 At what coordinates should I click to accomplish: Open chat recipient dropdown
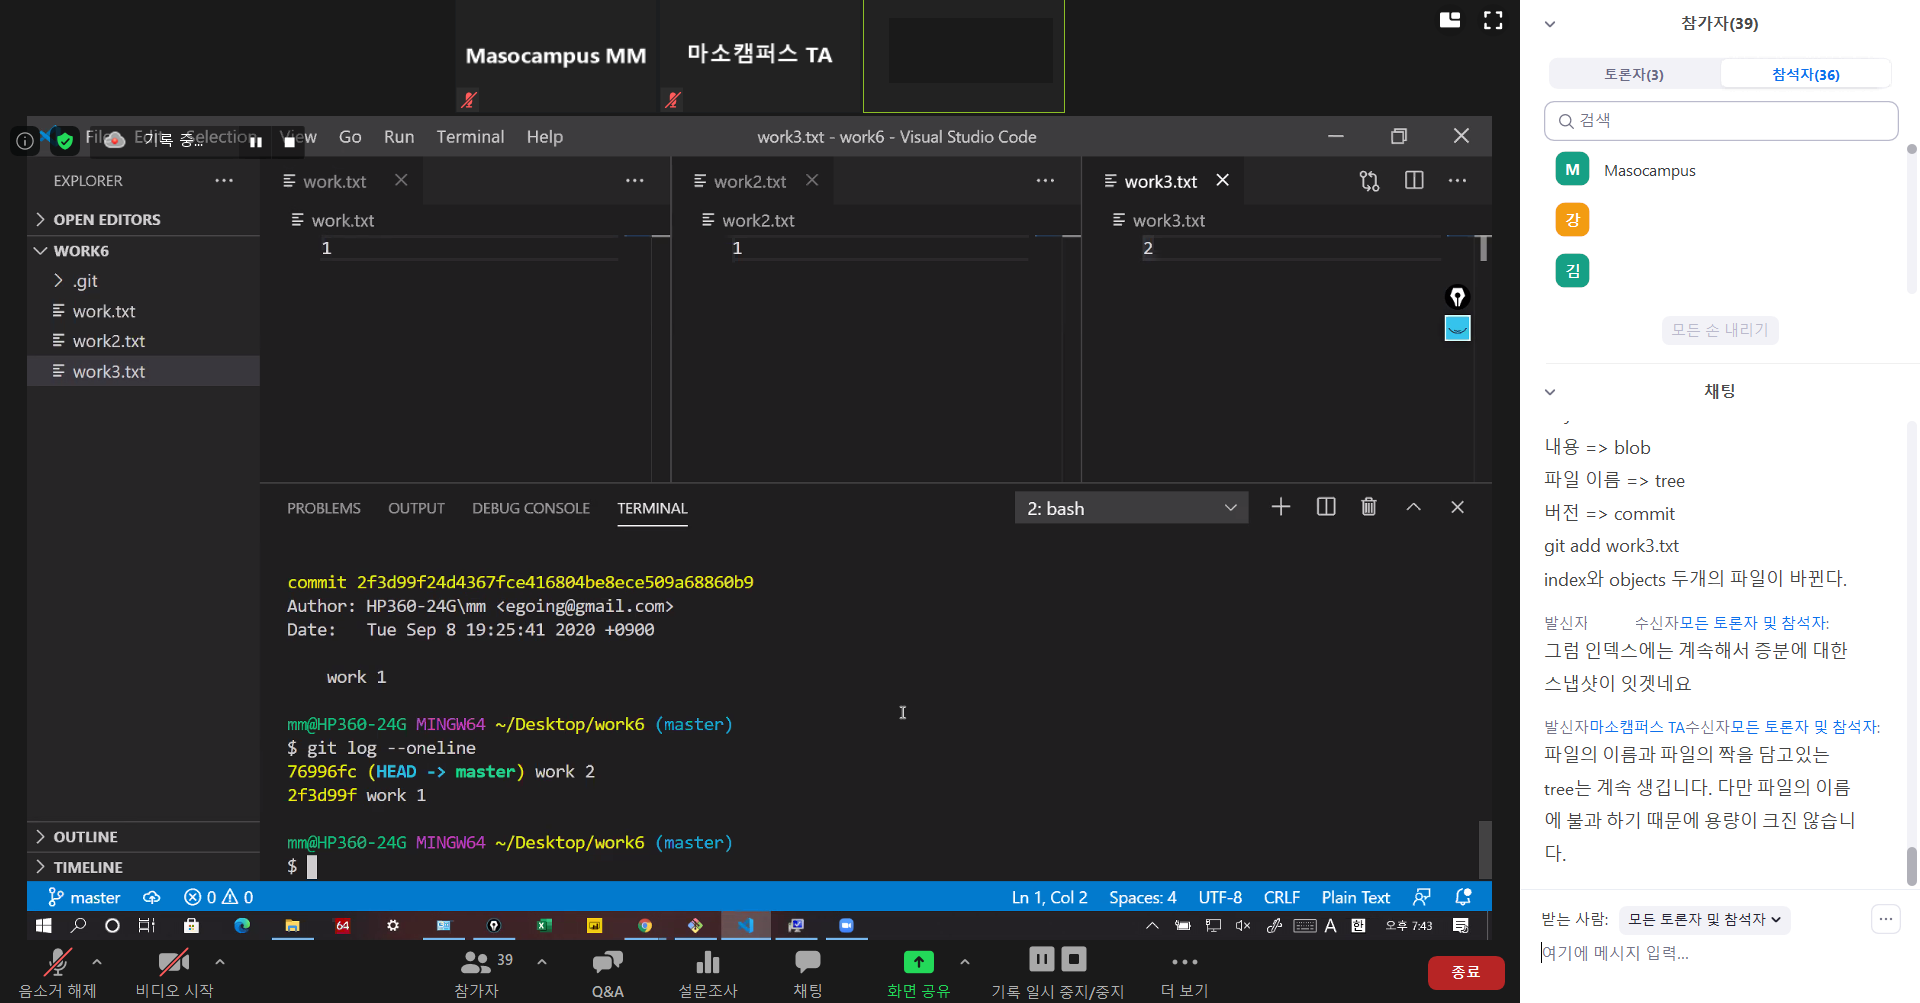tap(1704, 919)
